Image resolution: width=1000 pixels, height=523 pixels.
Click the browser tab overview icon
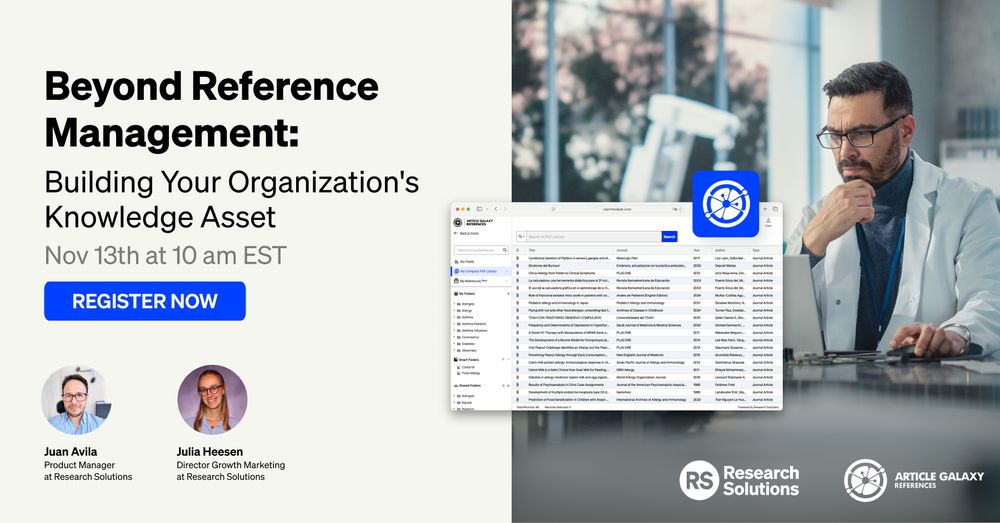776,209
